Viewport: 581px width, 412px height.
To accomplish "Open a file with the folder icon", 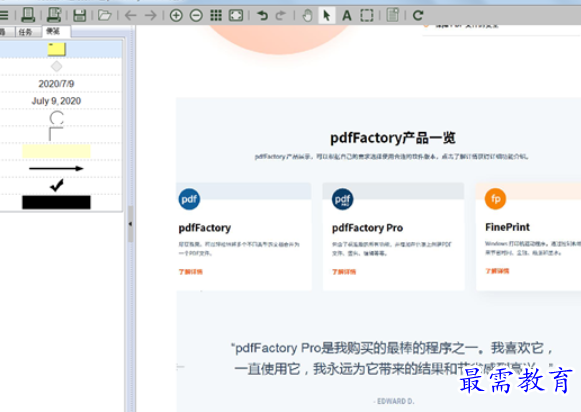I will click(105, 15).
